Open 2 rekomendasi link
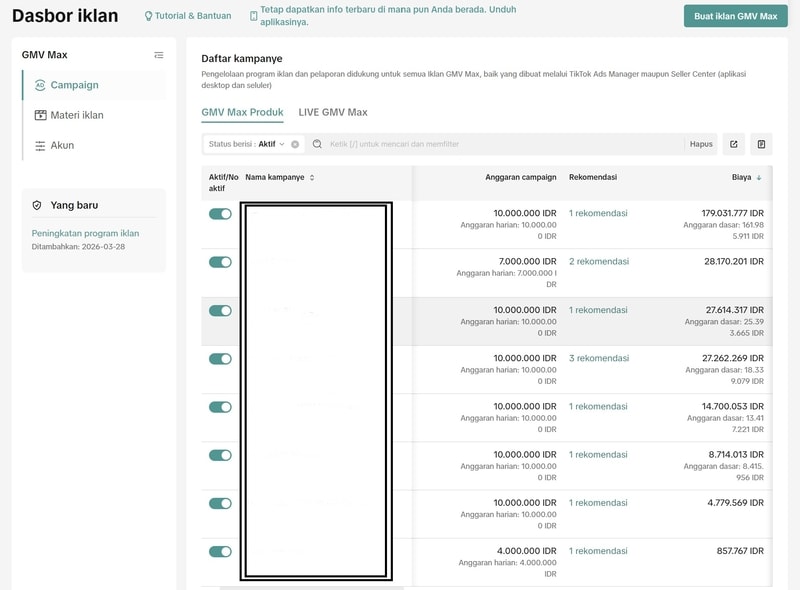This screenshot has width=800, height=590. pos(599,262)
